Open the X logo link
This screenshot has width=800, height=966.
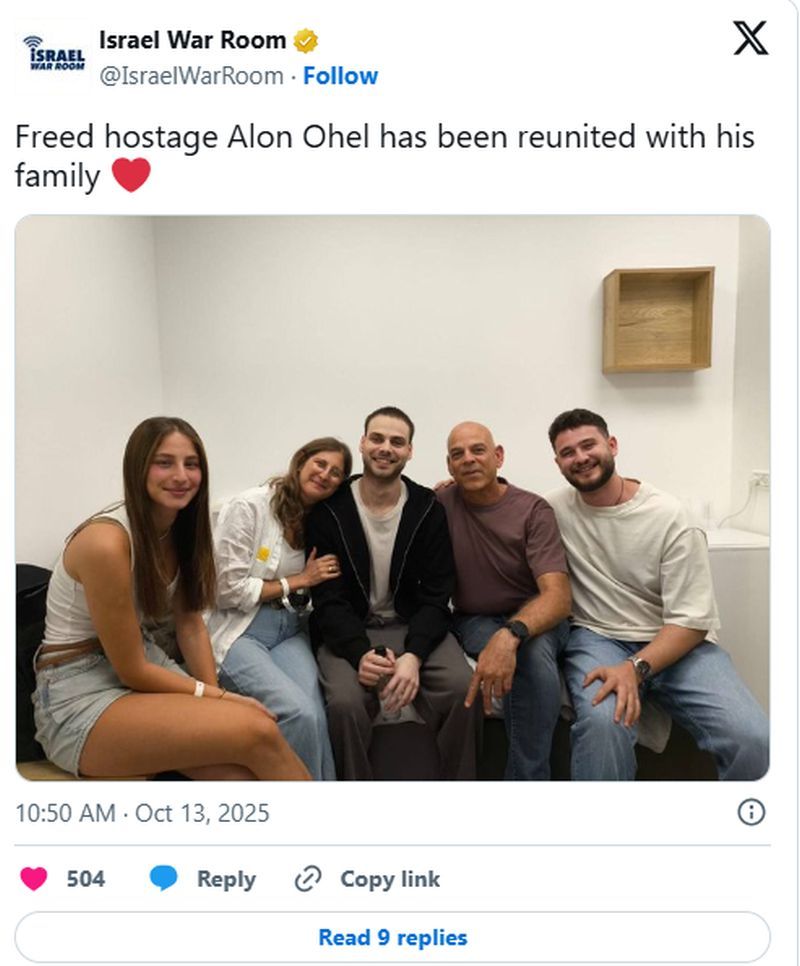(x=750, y=38)
